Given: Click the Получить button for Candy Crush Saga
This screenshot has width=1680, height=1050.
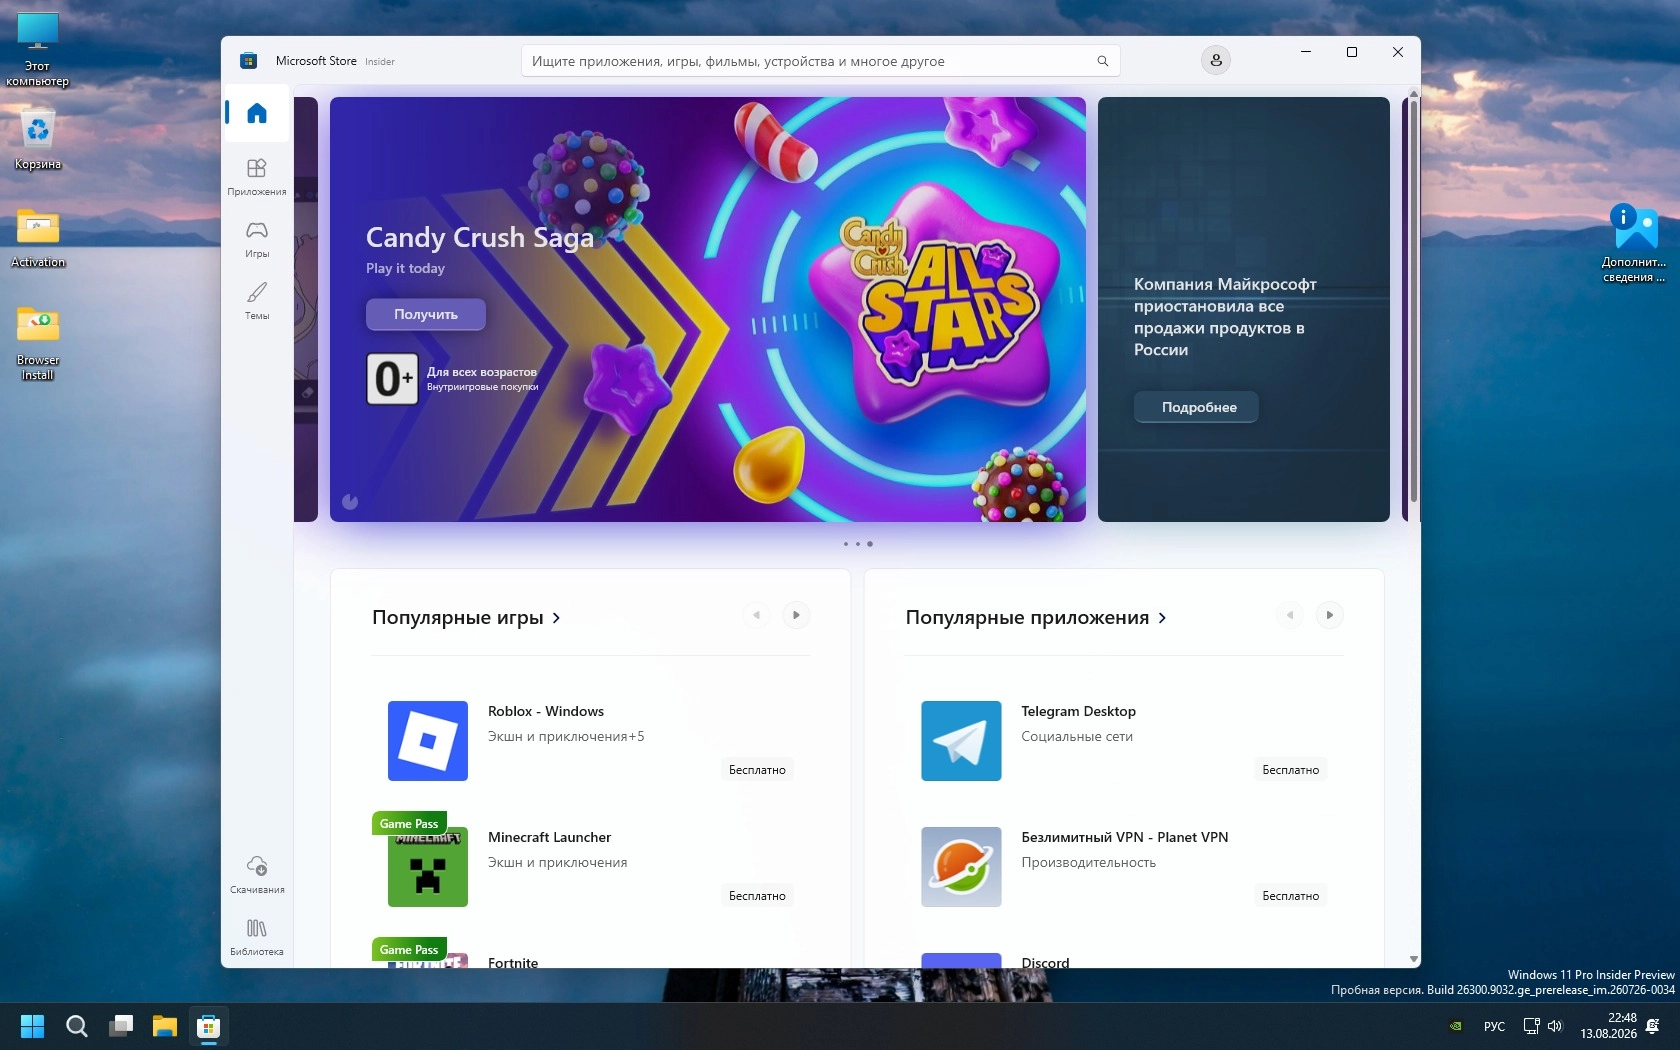Looking at the screenshot, I should pos(426,314).
